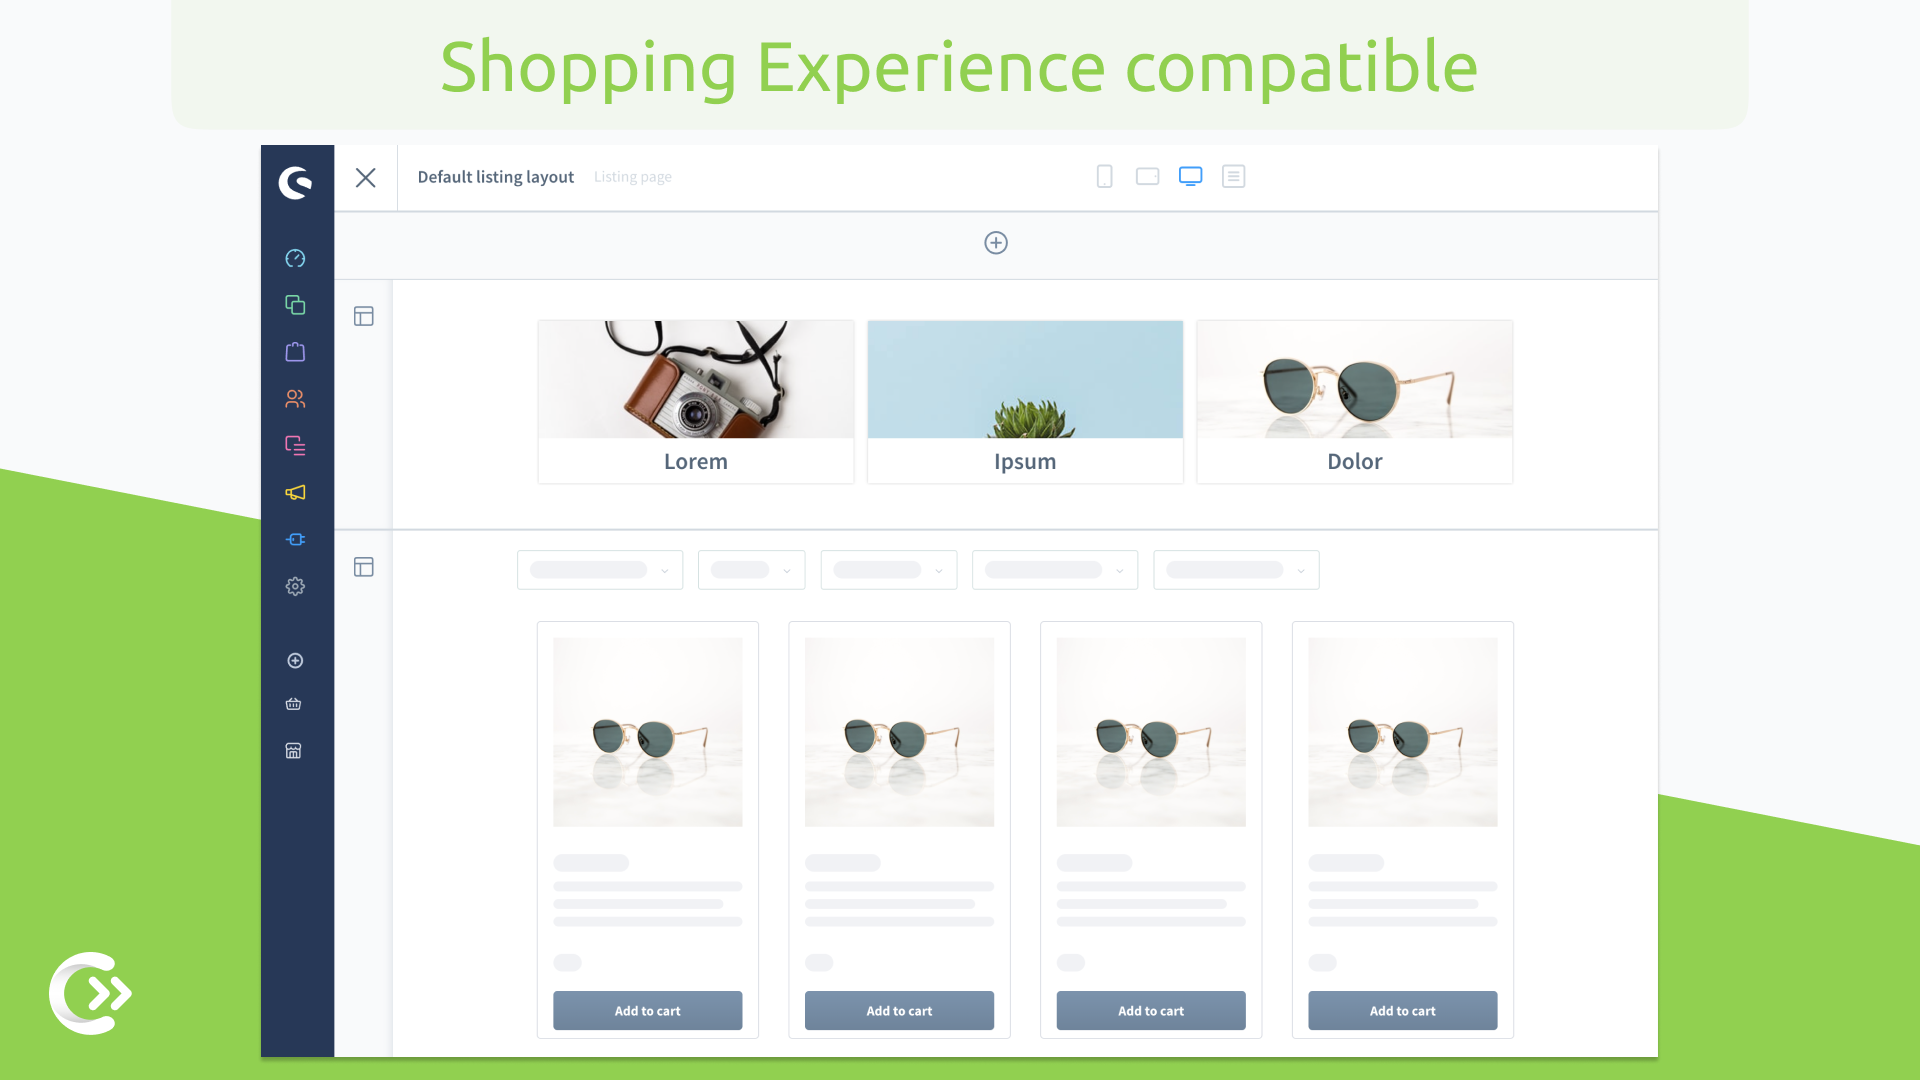1920x1080 pixels.
Task: Open the settings gear icon in sidebar
Action: 295,585
